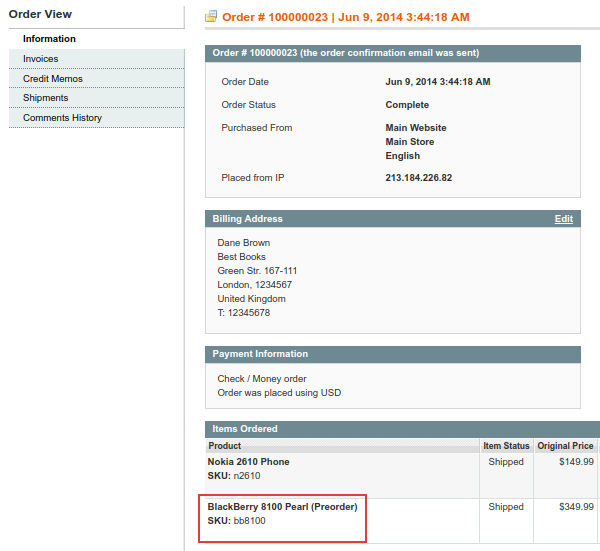Click the Shipped status for Nokia 2610

tap(506, 462)
